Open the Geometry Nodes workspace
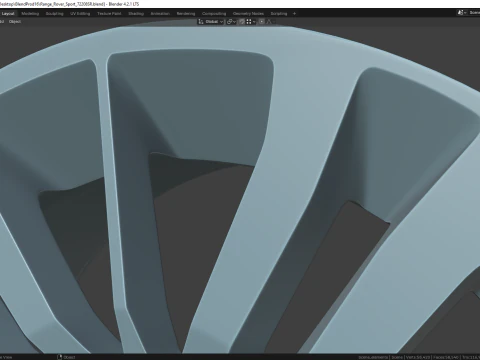This screenshot has height=360, width=480. pyautogui.click(x=248, y=14)
